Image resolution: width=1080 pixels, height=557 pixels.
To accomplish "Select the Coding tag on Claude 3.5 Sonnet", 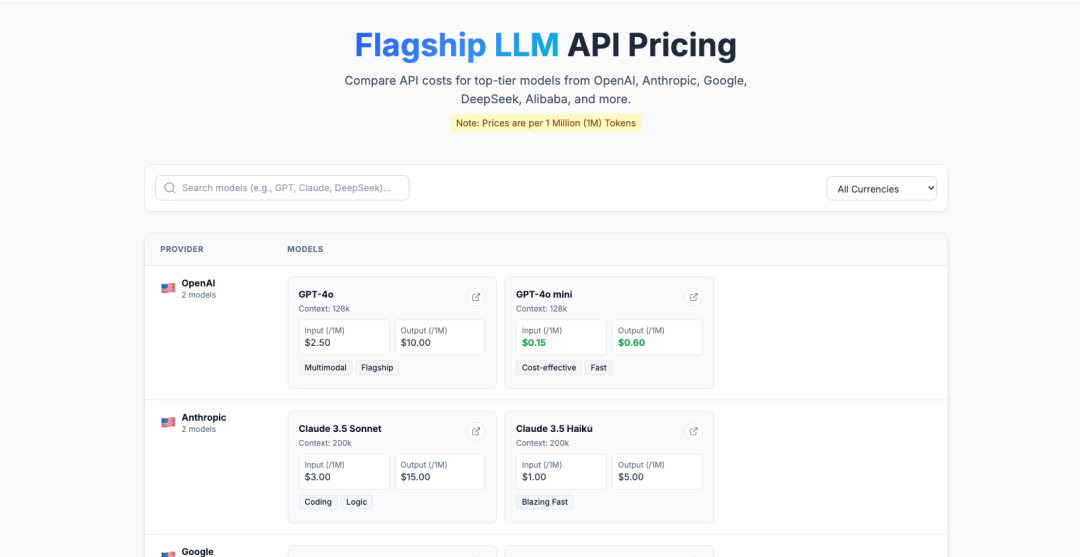I will click(x=318, y=502).
